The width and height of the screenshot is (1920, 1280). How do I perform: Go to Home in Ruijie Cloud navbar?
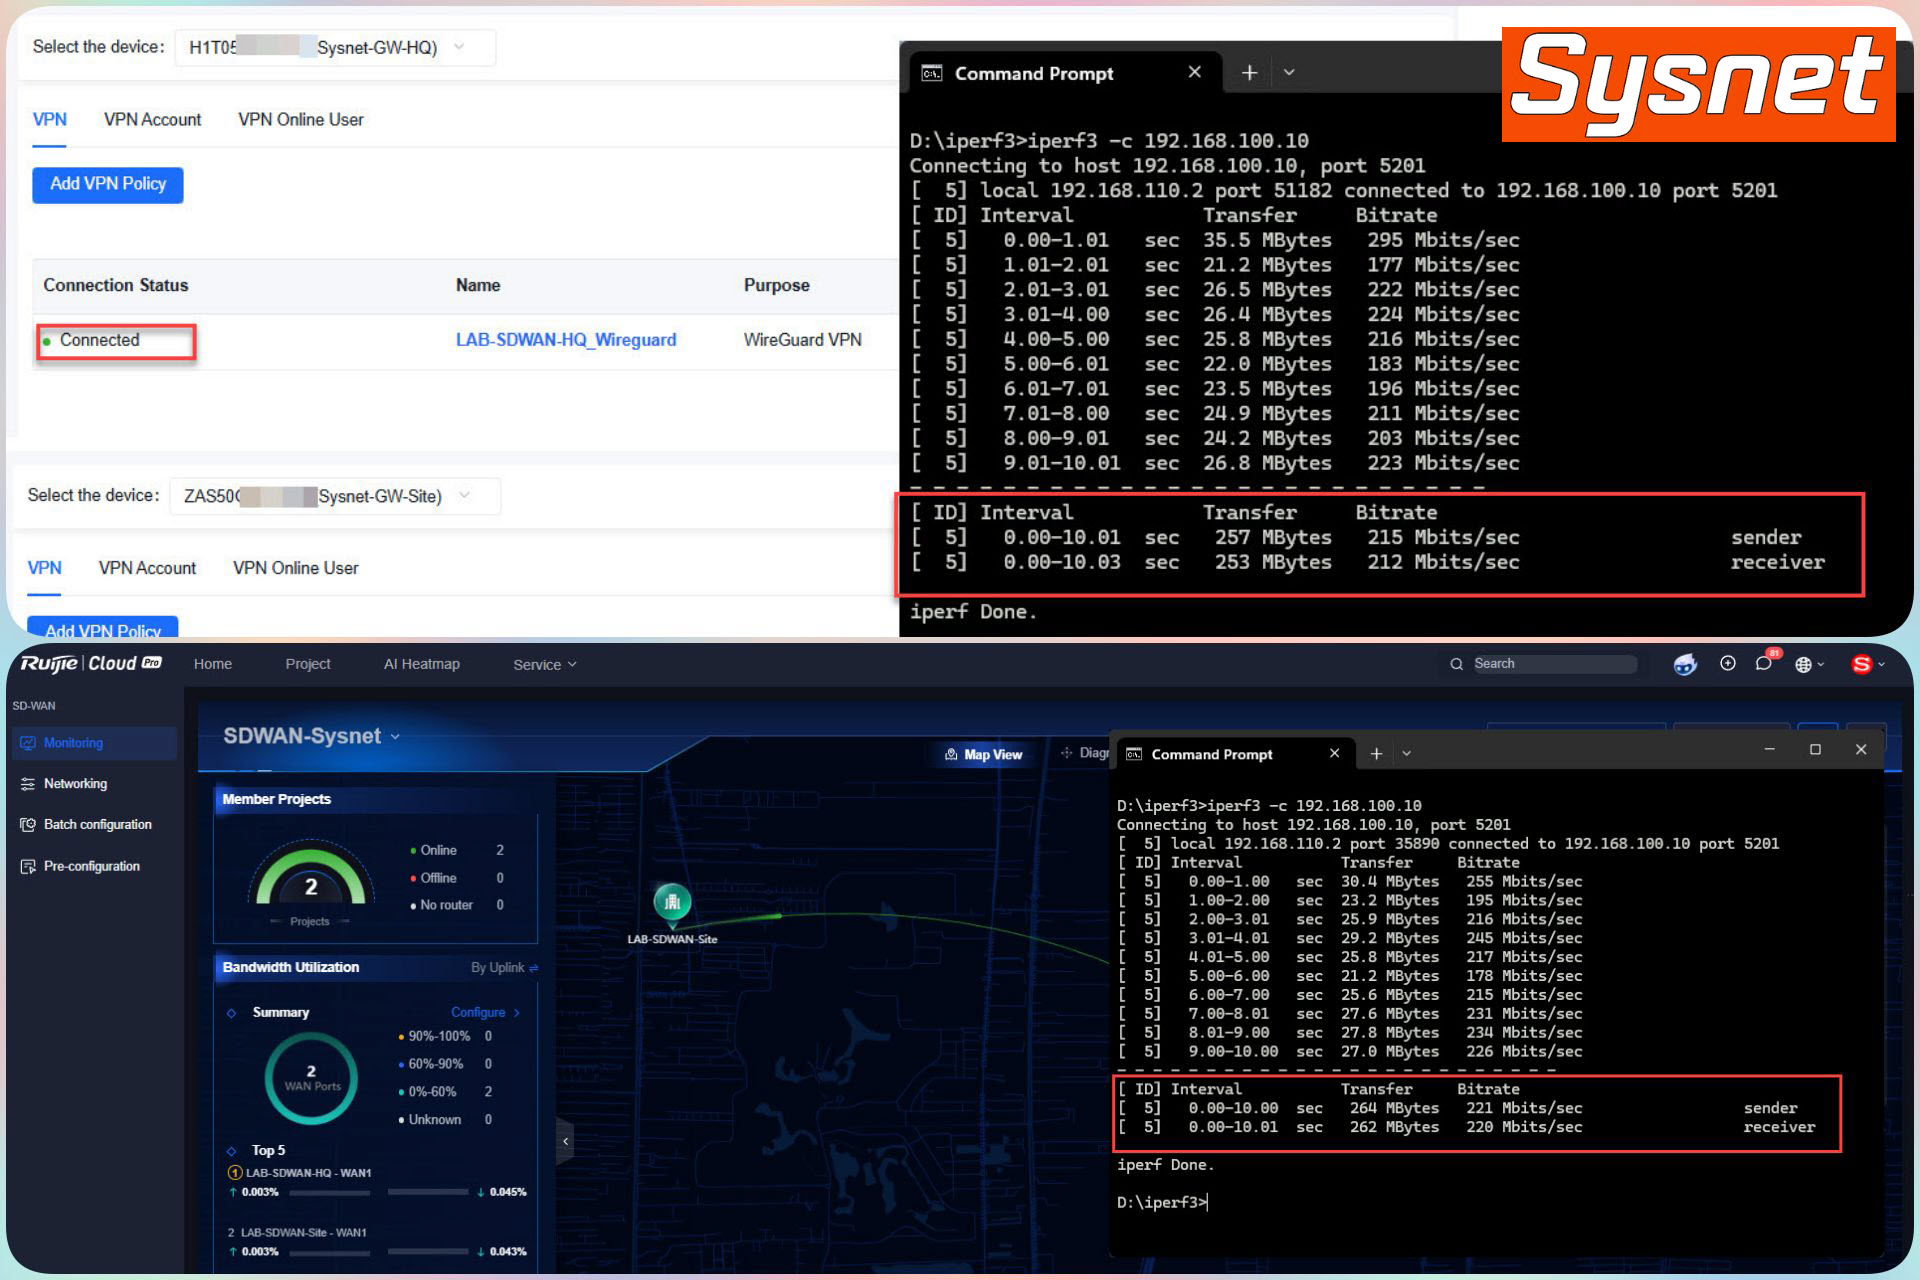click(213, 664)
